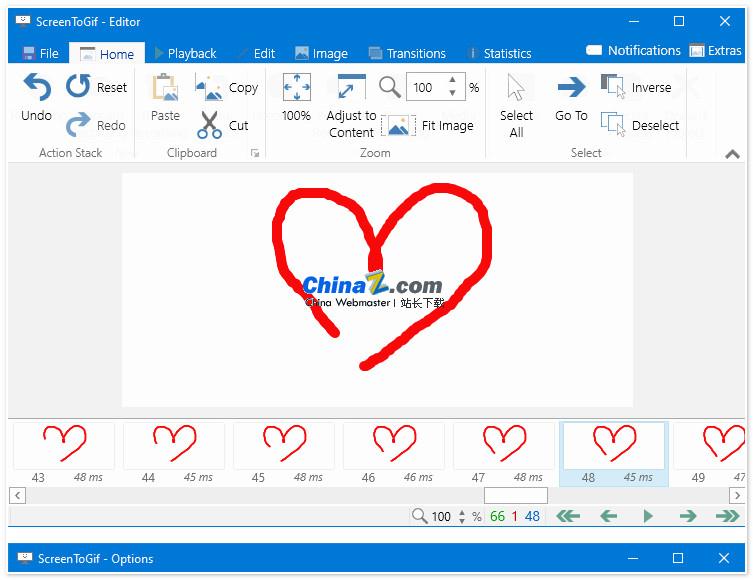Viewport: 753px width, 580px height.
Task: Click the ribbon zoom percentage input field
Action: pyautogui.click(x=427, y=87)
